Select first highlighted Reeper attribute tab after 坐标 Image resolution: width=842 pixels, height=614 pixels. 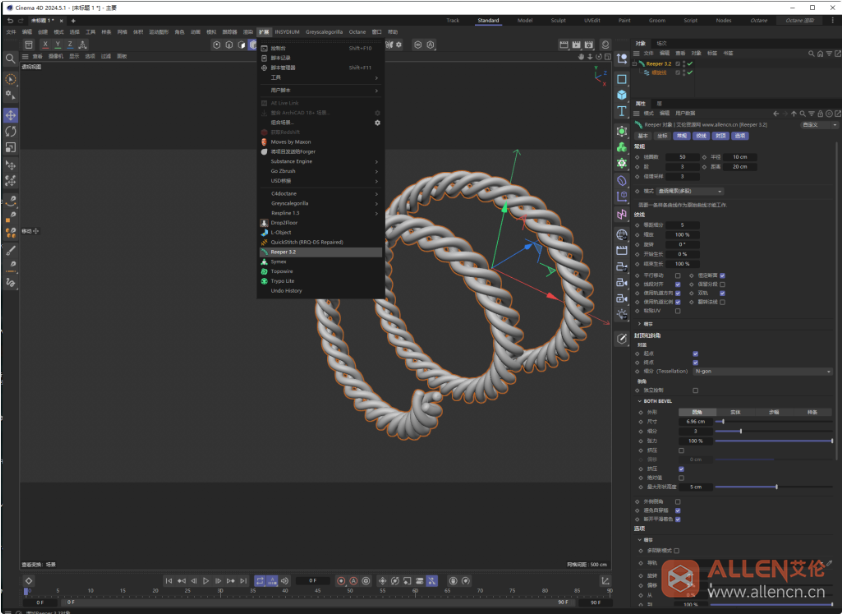click(681, 136)
